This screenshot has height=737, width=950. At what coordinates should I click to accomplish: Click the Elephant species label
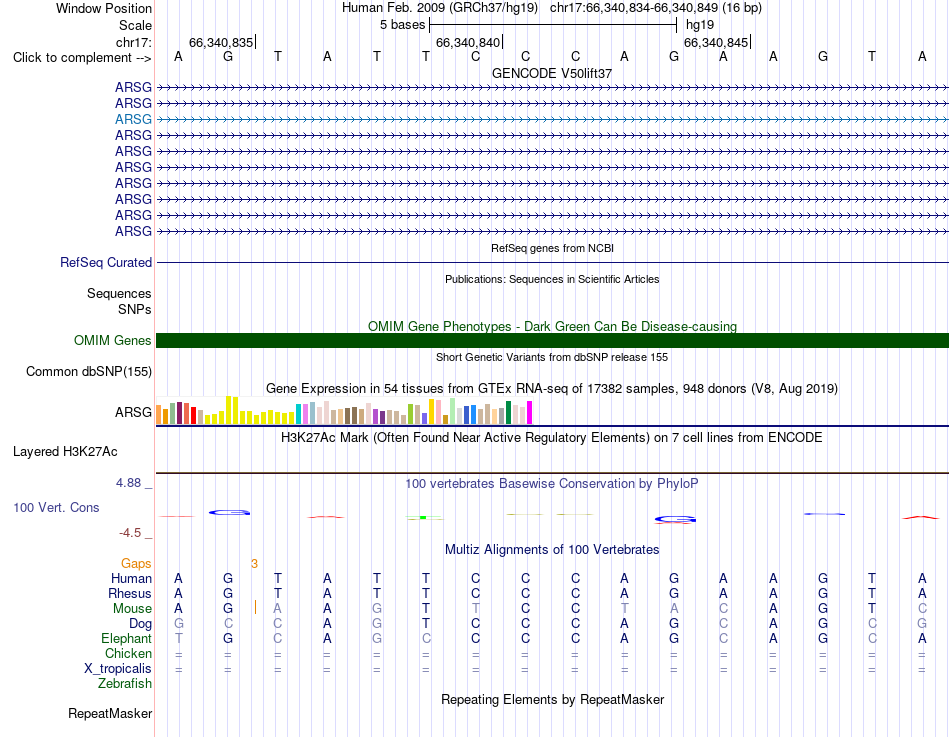(127, 639)
